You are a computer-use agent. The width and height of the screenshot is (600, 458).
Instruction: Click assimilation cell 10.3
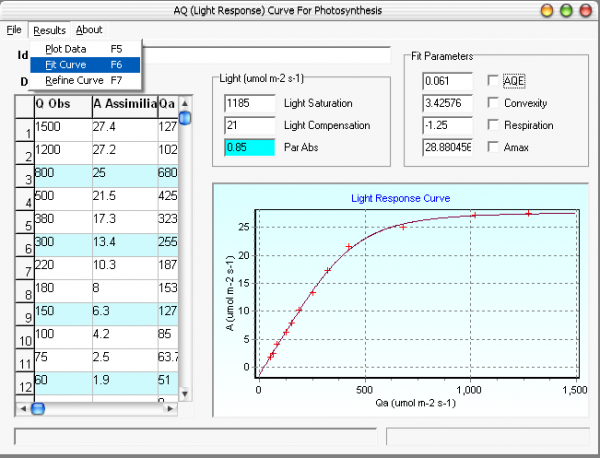[125, 268]
